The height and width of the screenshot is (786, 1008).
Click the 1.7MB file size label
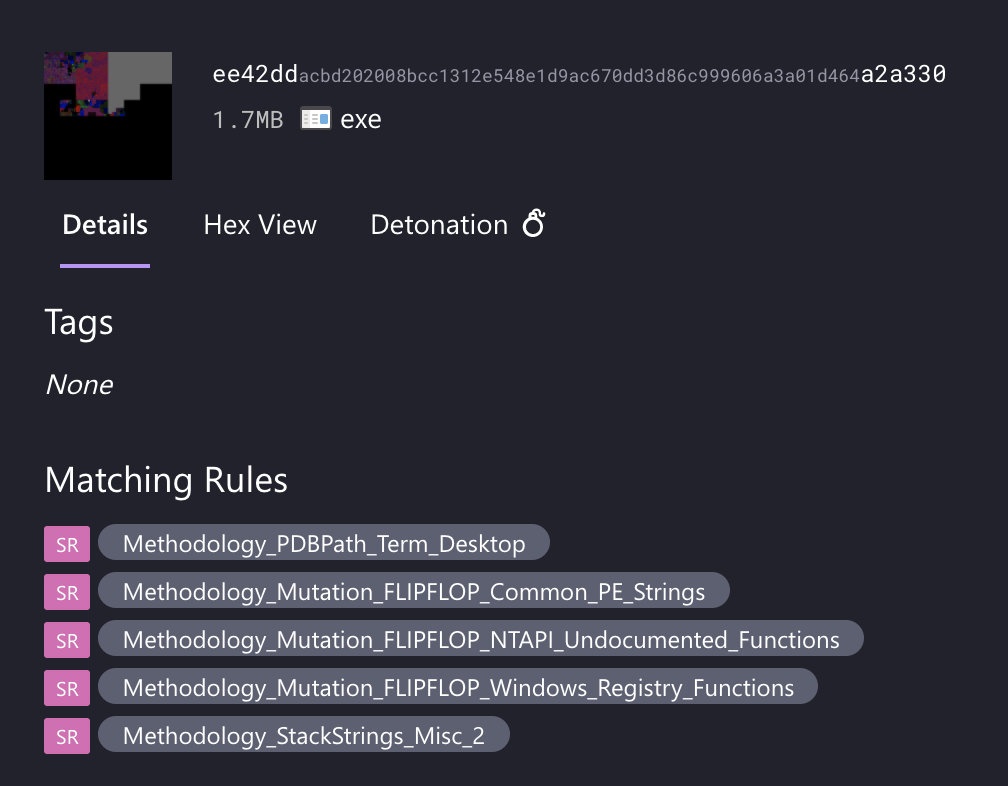(x=248, y=120)
